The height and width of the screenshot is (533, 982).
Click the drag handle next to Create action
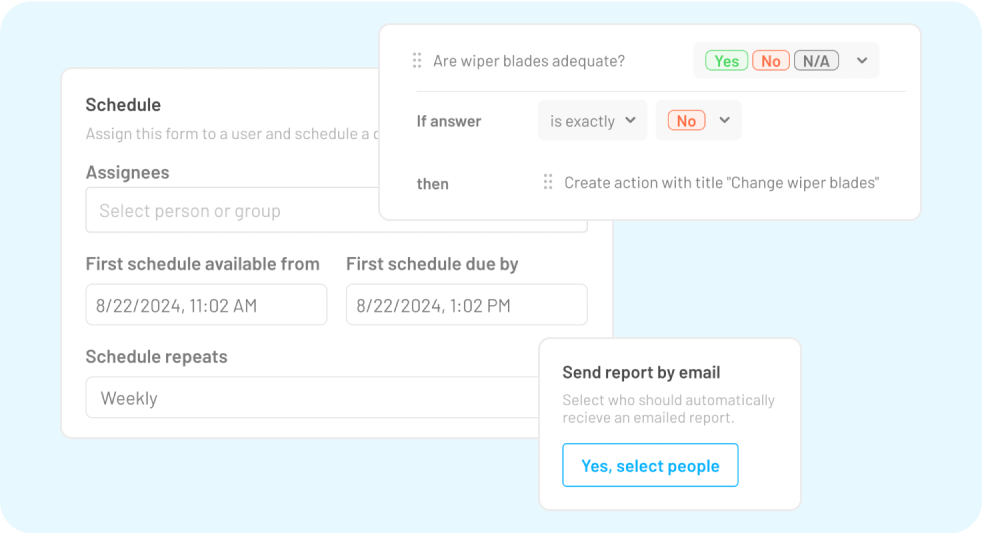pos(548,182)
